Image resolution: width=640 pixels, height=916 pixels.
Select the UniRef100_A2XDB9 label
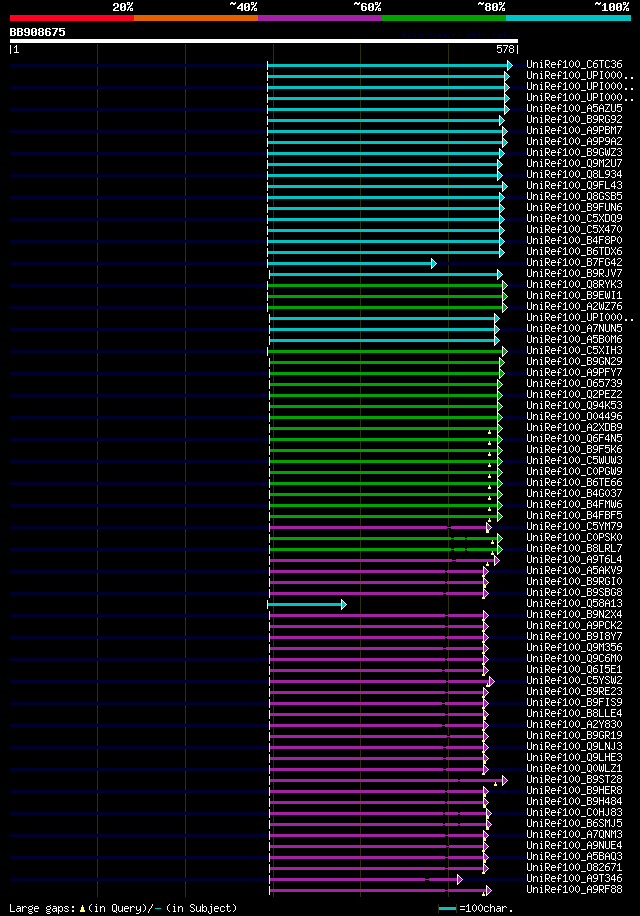pyautogui.click(x=574, y=428)
